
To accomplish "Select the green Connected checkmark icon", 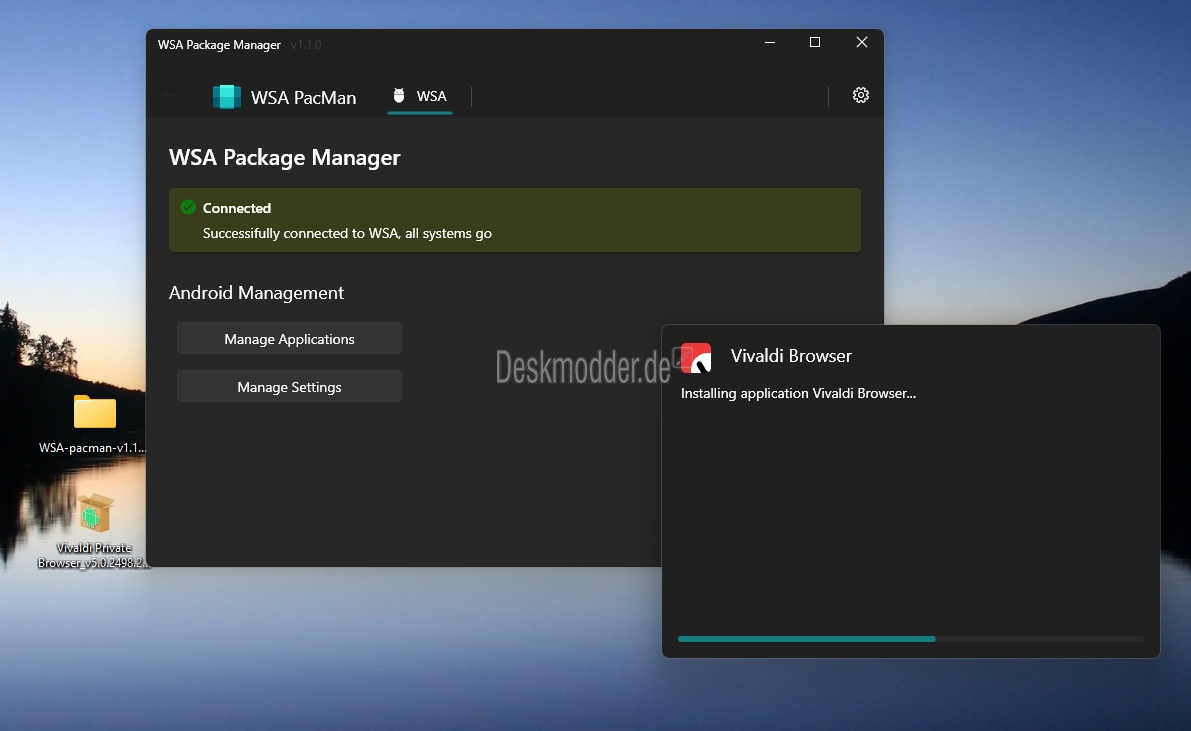I will click(188, 207).
